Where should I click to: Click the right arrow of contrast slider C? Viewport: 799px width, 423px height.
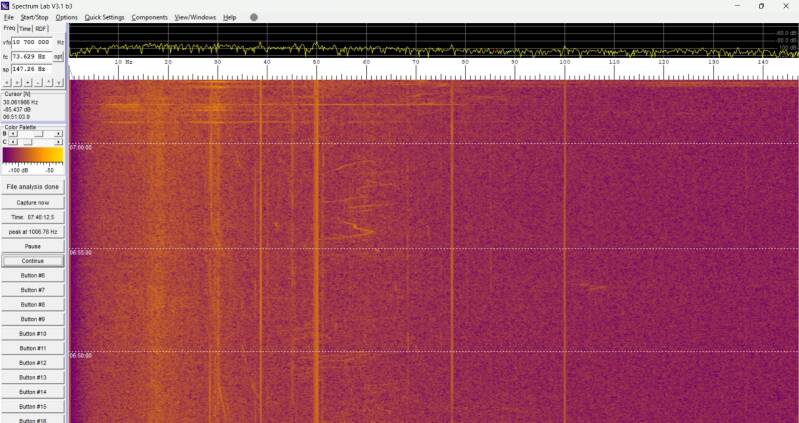(x=59, y=142)
